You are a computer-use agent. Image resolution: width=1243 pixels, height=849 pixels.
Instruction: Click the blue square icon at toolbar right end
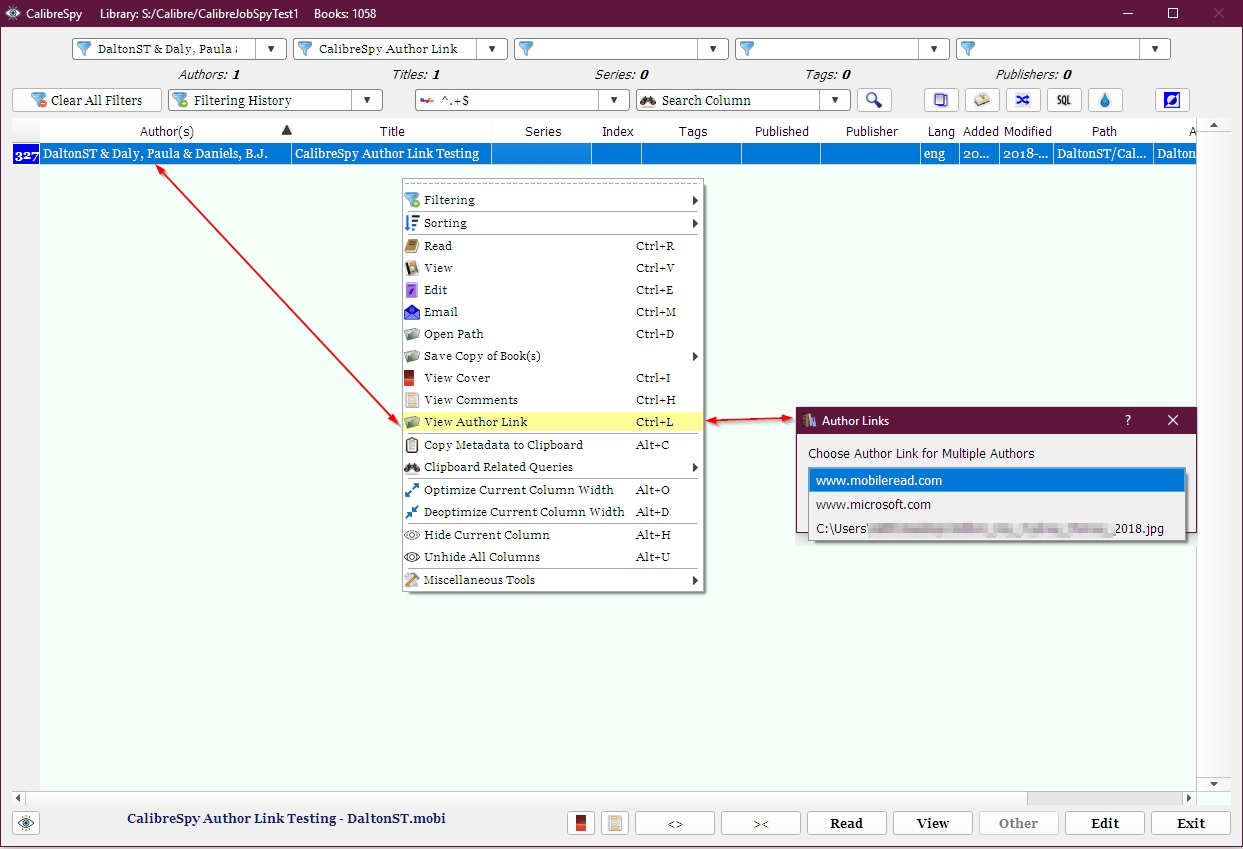coord(1172,100)
